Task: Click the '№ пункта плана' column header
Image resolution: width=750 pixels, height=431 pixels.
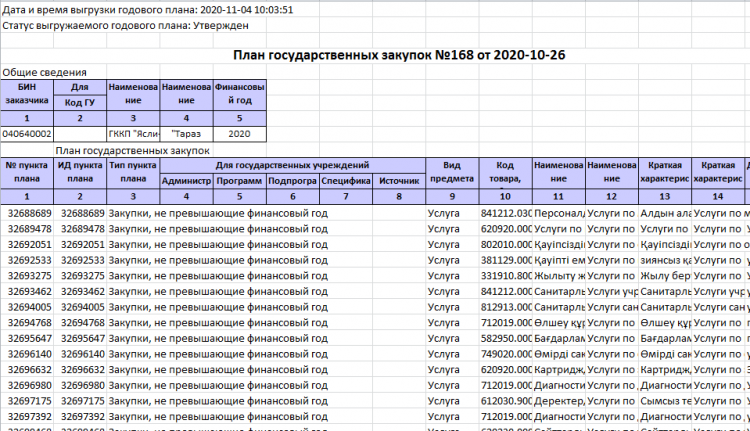Action: pyautogui.click(x=27, y=173)
